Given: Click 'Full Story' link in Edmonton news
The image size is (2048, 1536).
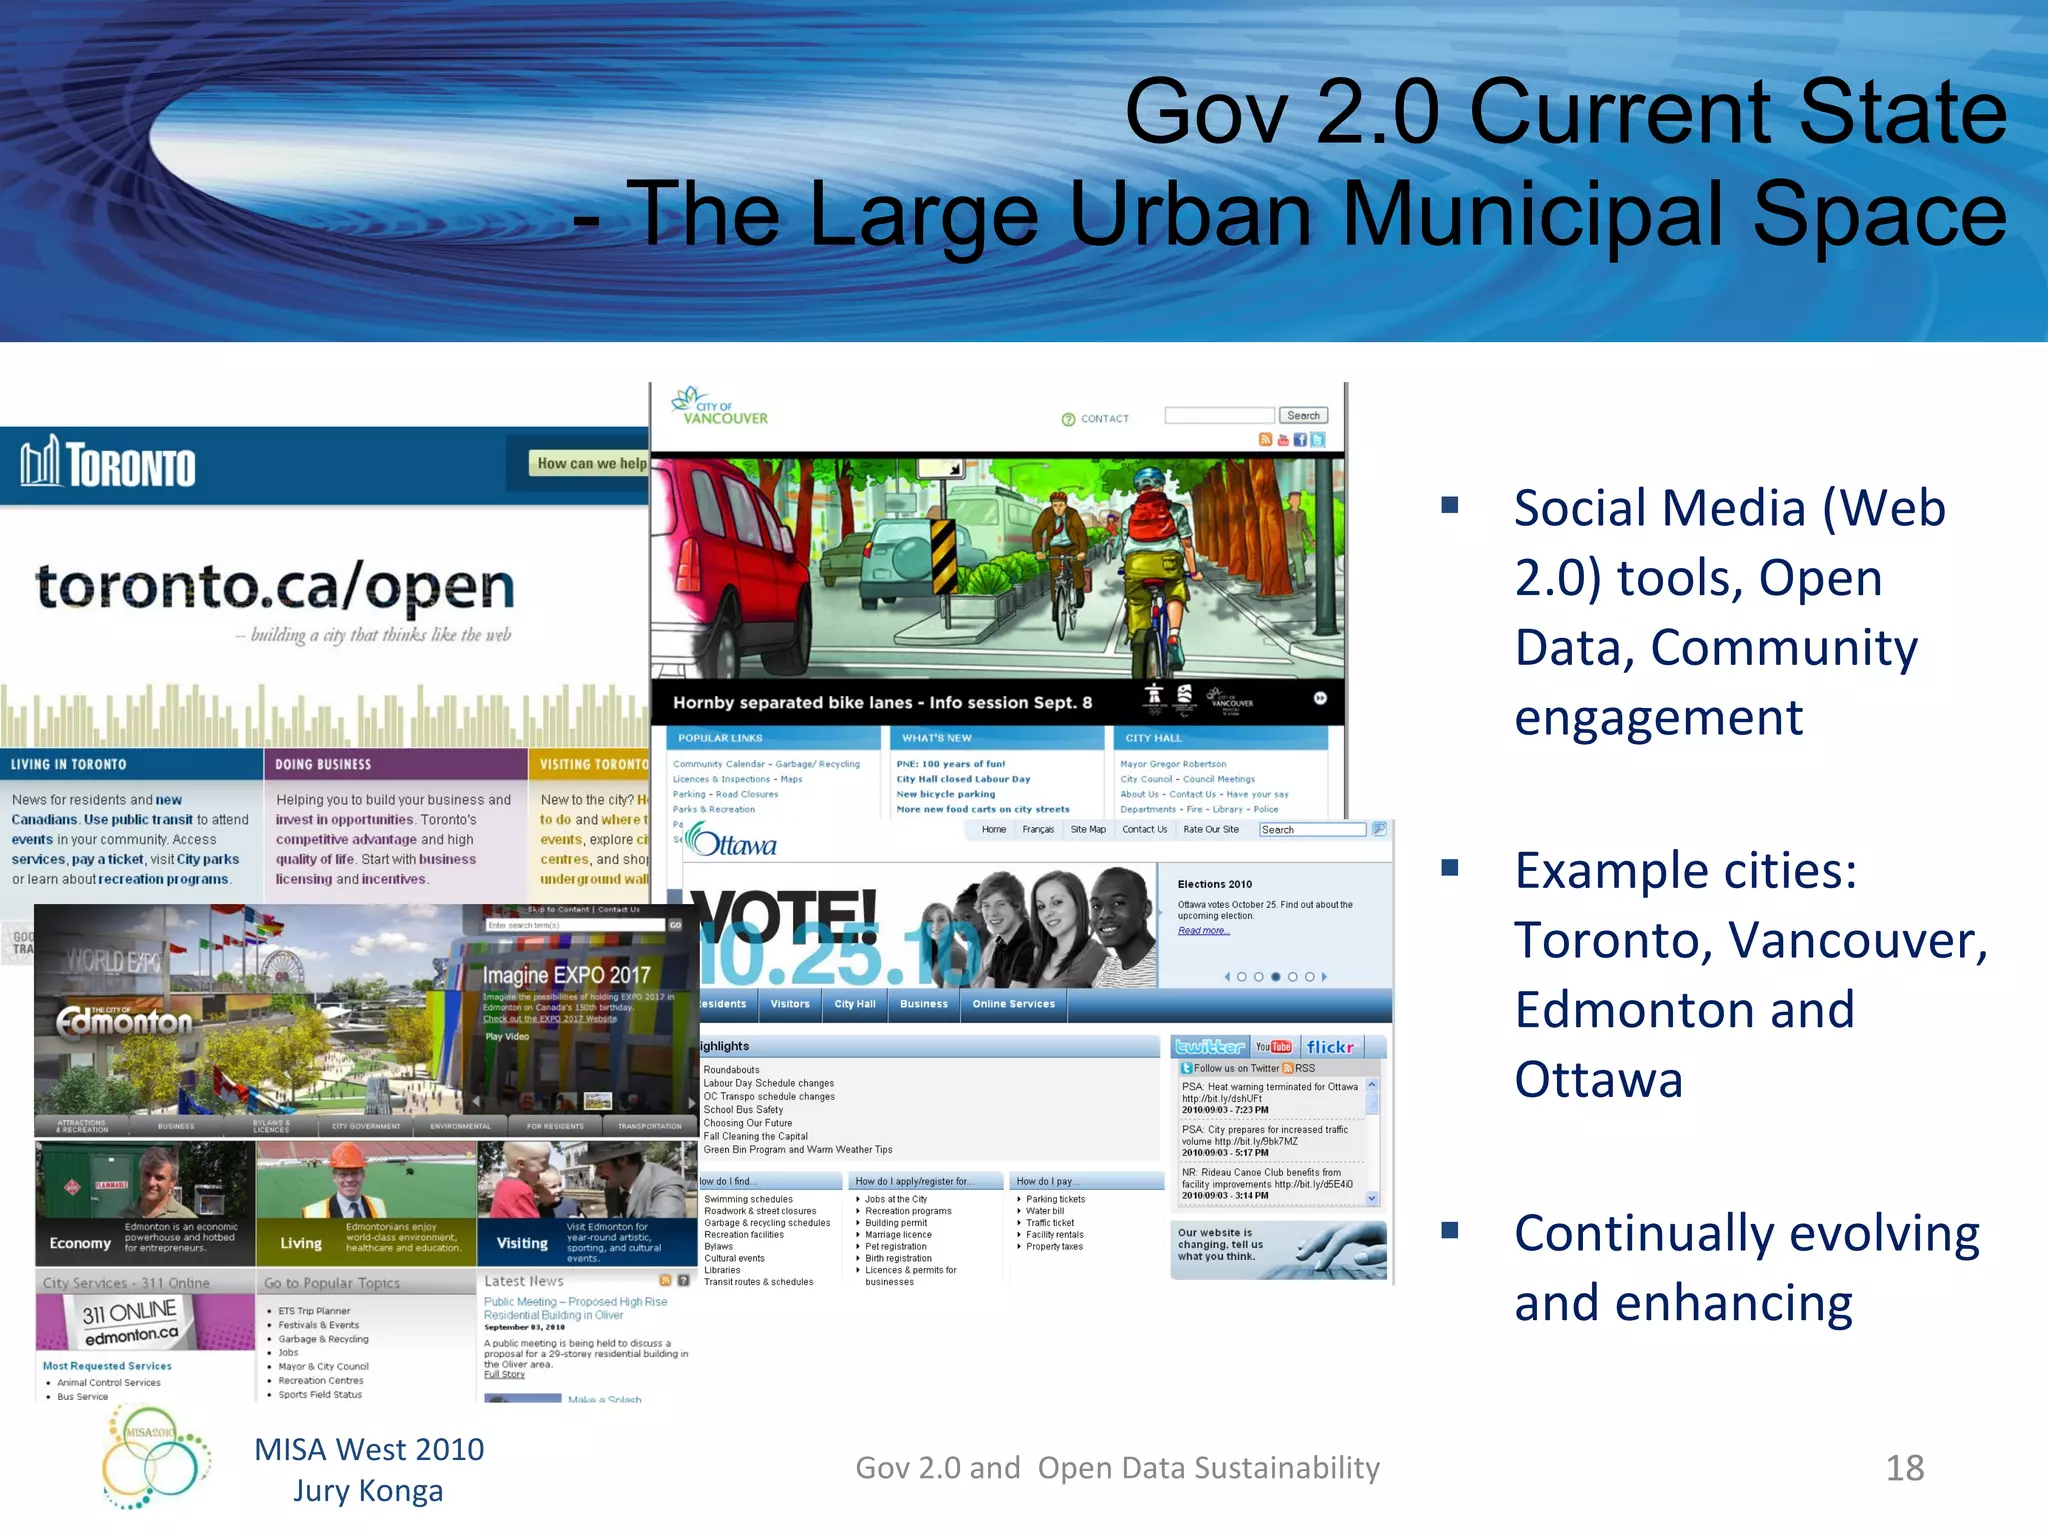Looking at the screenshot, I should click(504, 1374).
